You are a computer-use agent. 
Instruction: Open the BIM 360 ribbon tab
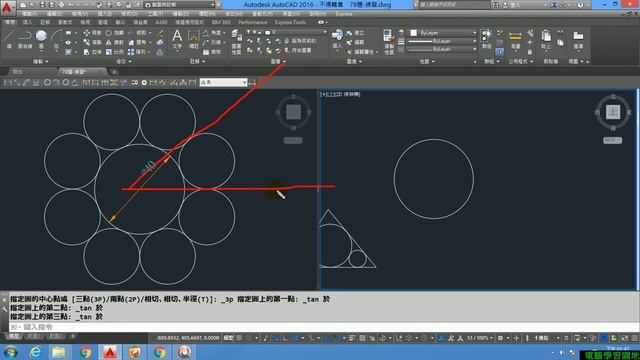point(221,22)
